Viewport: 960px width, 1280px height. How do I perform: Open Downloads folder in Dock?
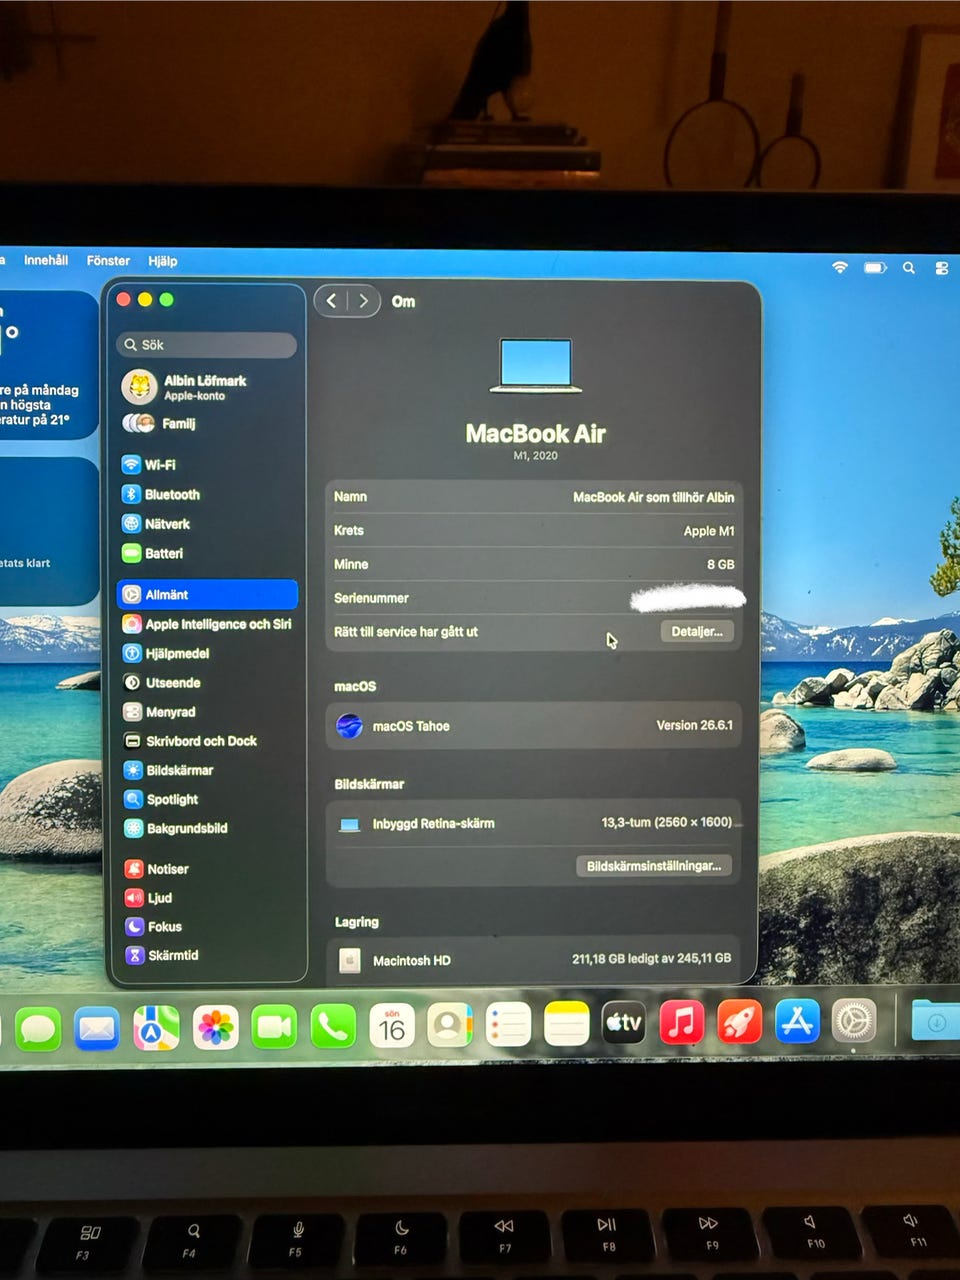click(x=936, y=1022)
